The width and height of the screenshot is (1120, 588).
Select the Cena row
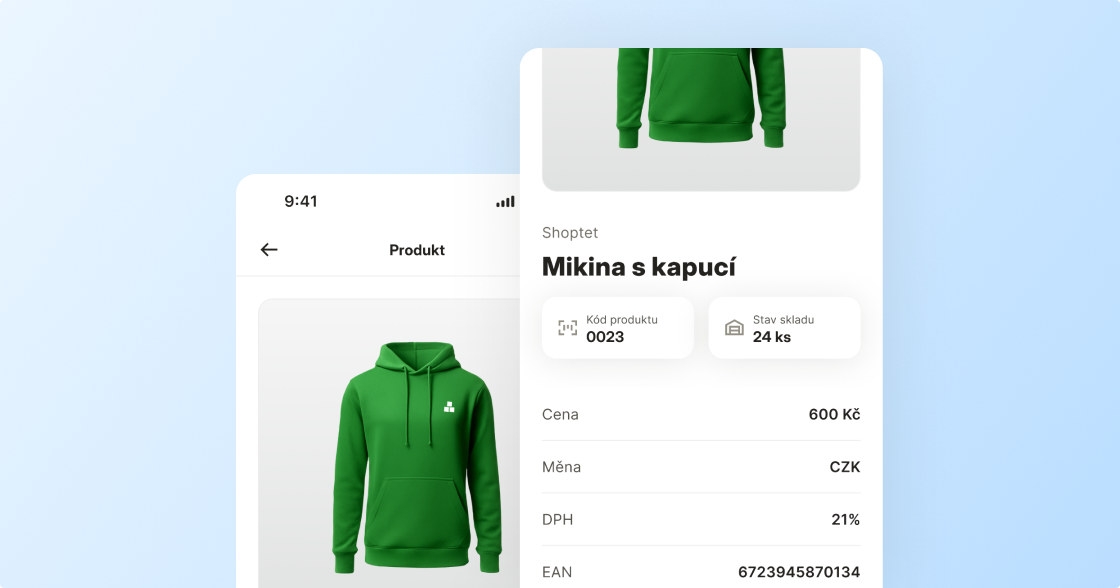[701, 414]
